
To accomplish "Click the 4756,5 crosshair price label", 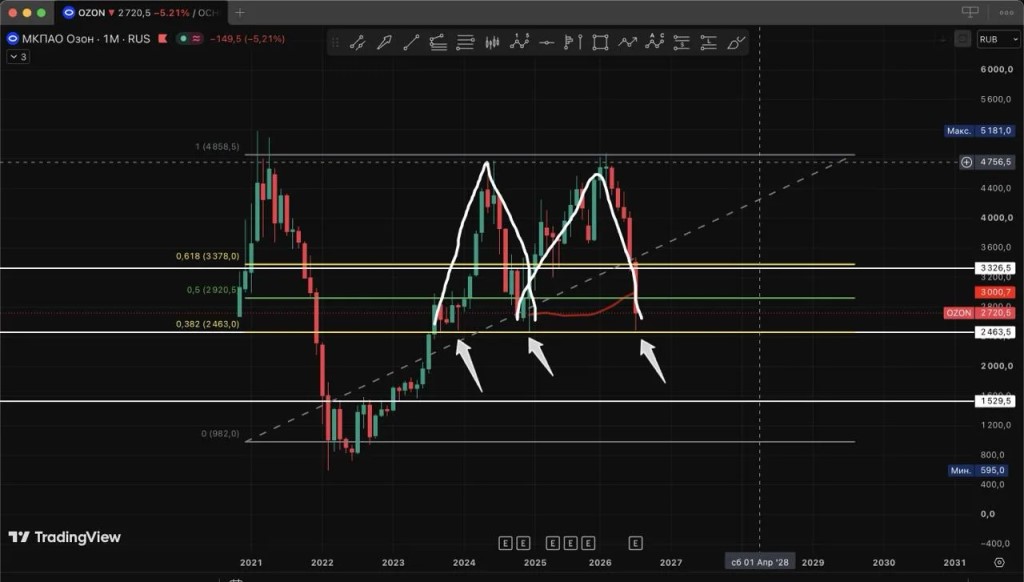I will coord(995,162).
